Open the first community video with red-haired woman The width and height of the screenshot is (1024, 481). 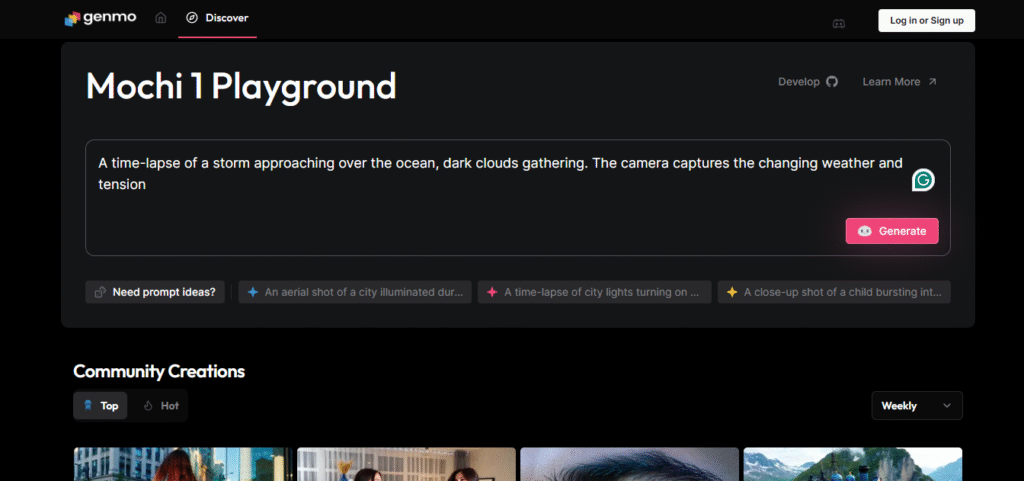pos(183,464)
